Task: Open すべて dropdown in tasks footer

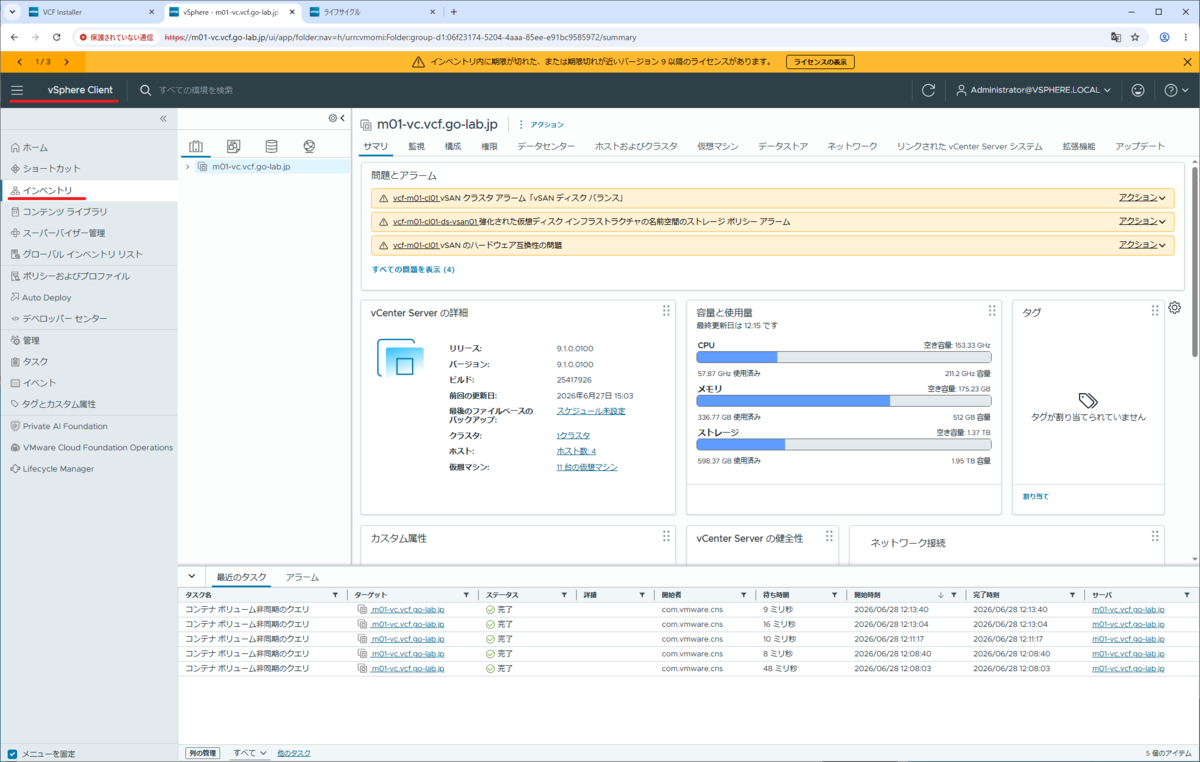Action: [249, 753]
